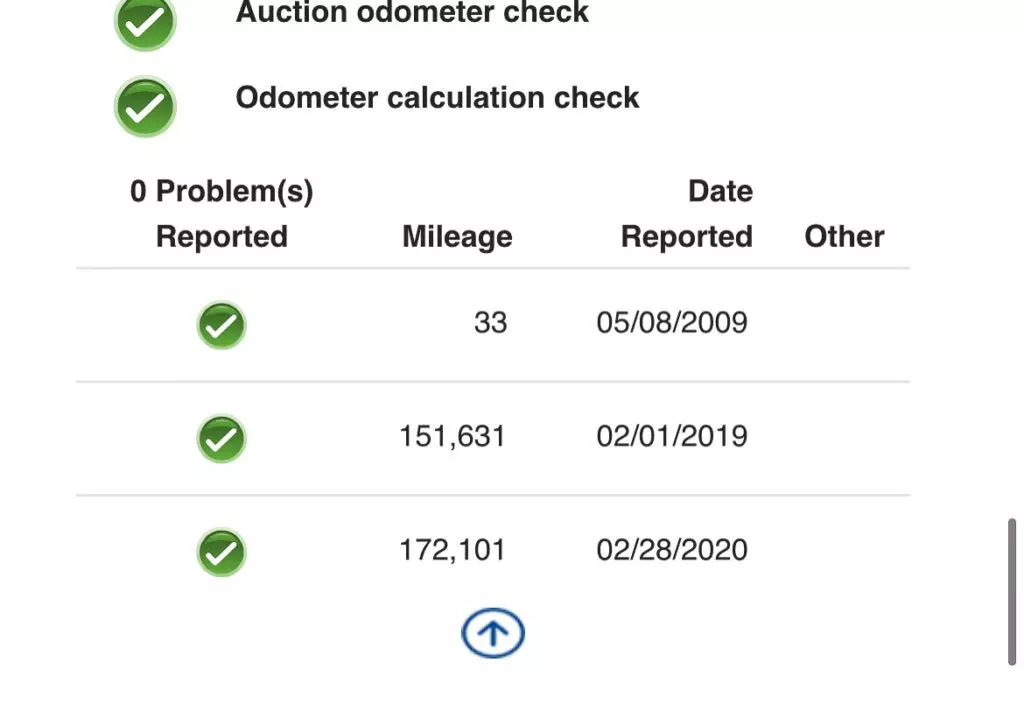The image size is (1024, 704).
Task: Select the Auction odometer check label
Action: 412,12
